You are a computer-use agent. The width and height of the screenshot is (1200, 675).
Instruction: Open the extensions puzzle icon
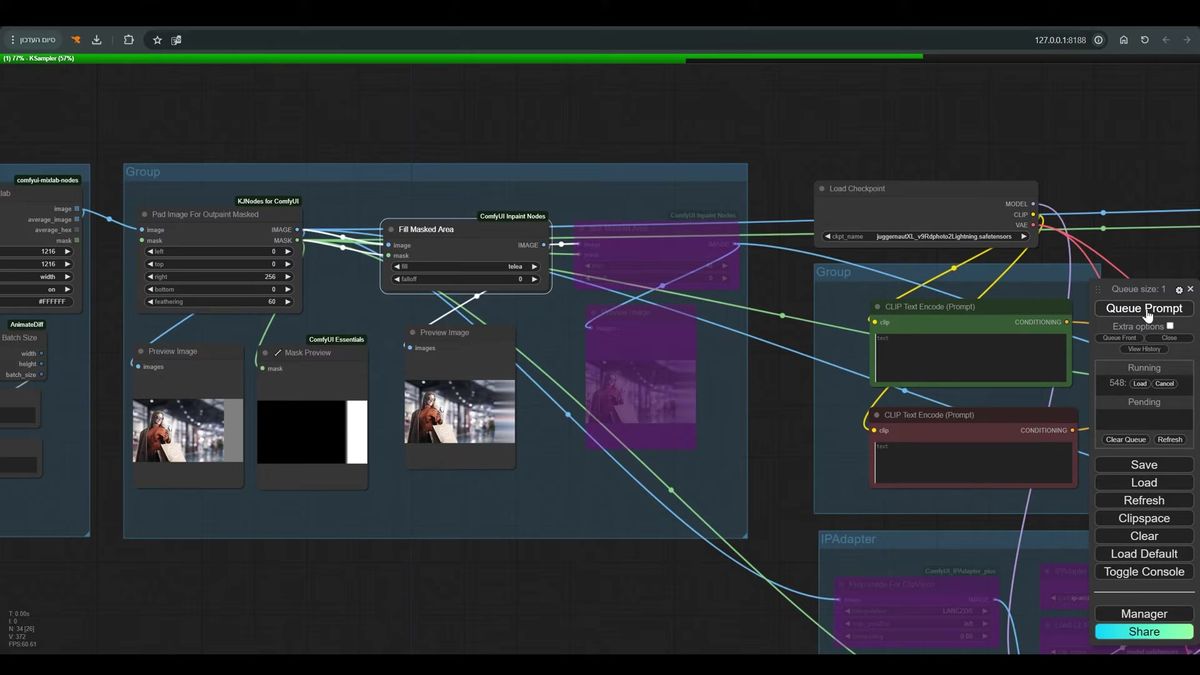129,40
